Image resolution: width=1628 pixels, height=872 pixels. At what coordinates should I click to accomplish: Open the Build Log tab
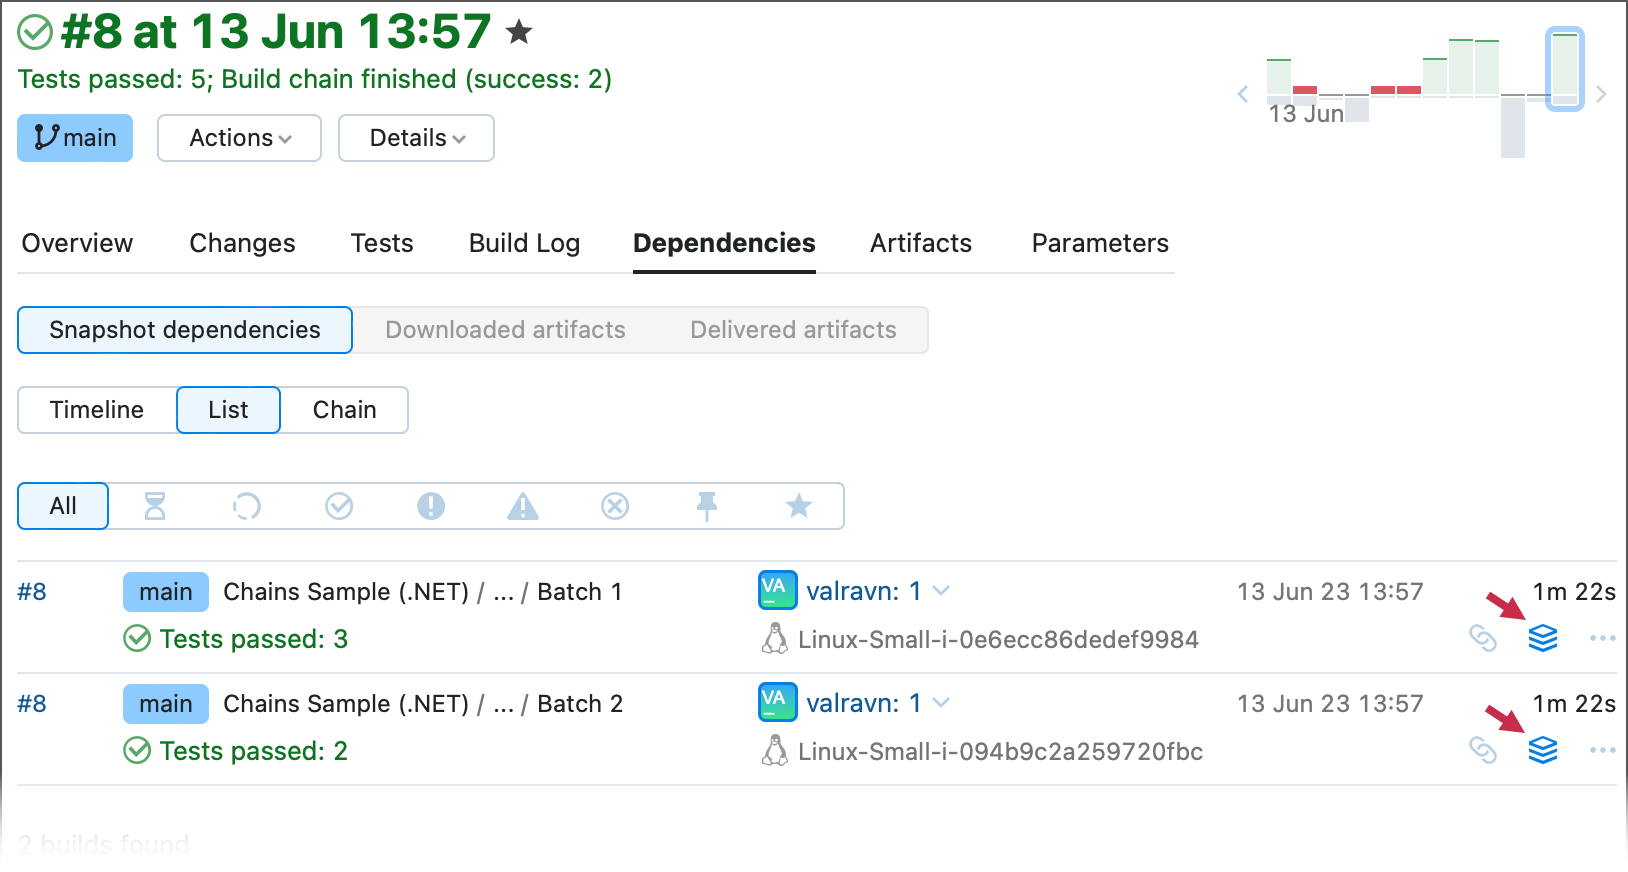click(524, 243)
